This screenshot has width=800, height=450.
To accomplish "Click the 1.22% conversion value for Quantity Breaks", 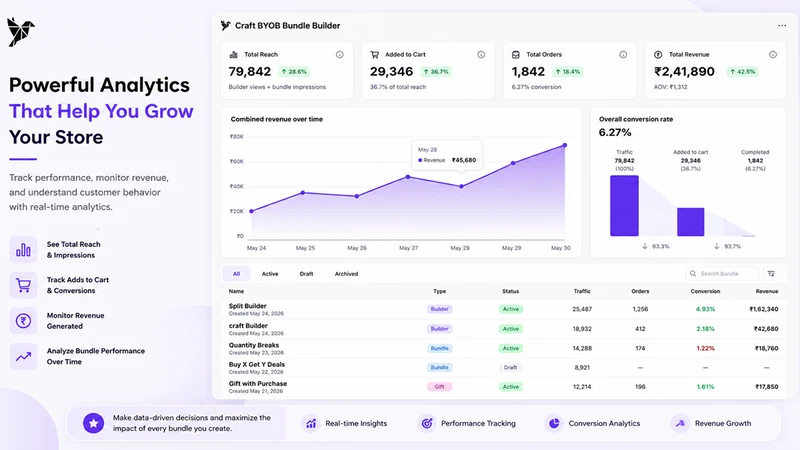I will 705,348.
